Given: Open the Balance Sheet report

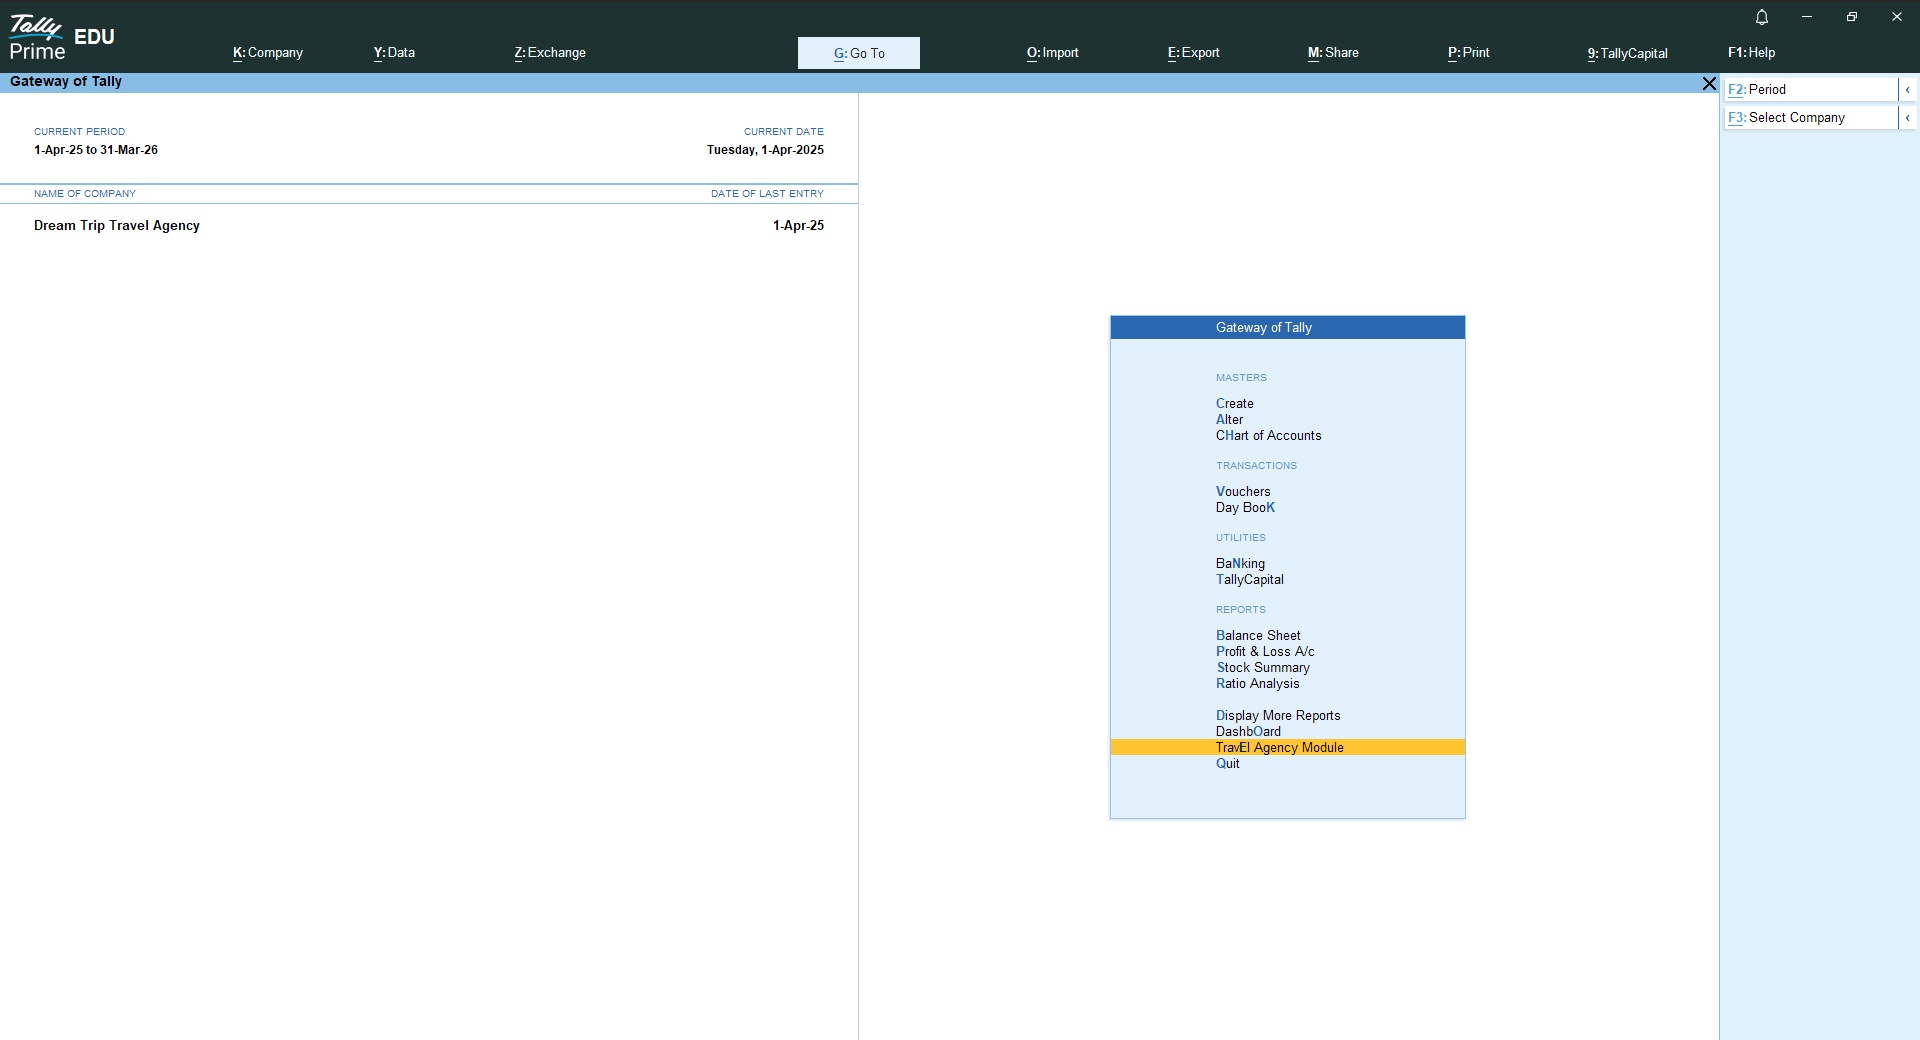Looking at the screenshot, I should click(1258, 636).
